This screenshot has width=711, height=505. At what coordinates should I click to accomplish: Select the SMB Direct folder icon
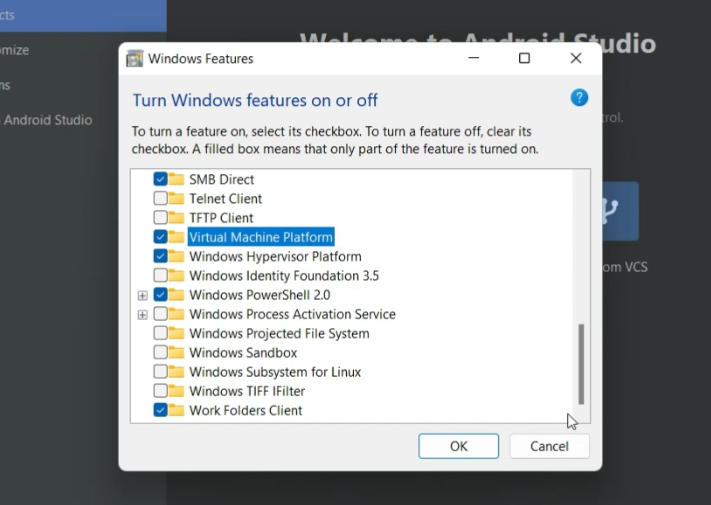[176, 180]
